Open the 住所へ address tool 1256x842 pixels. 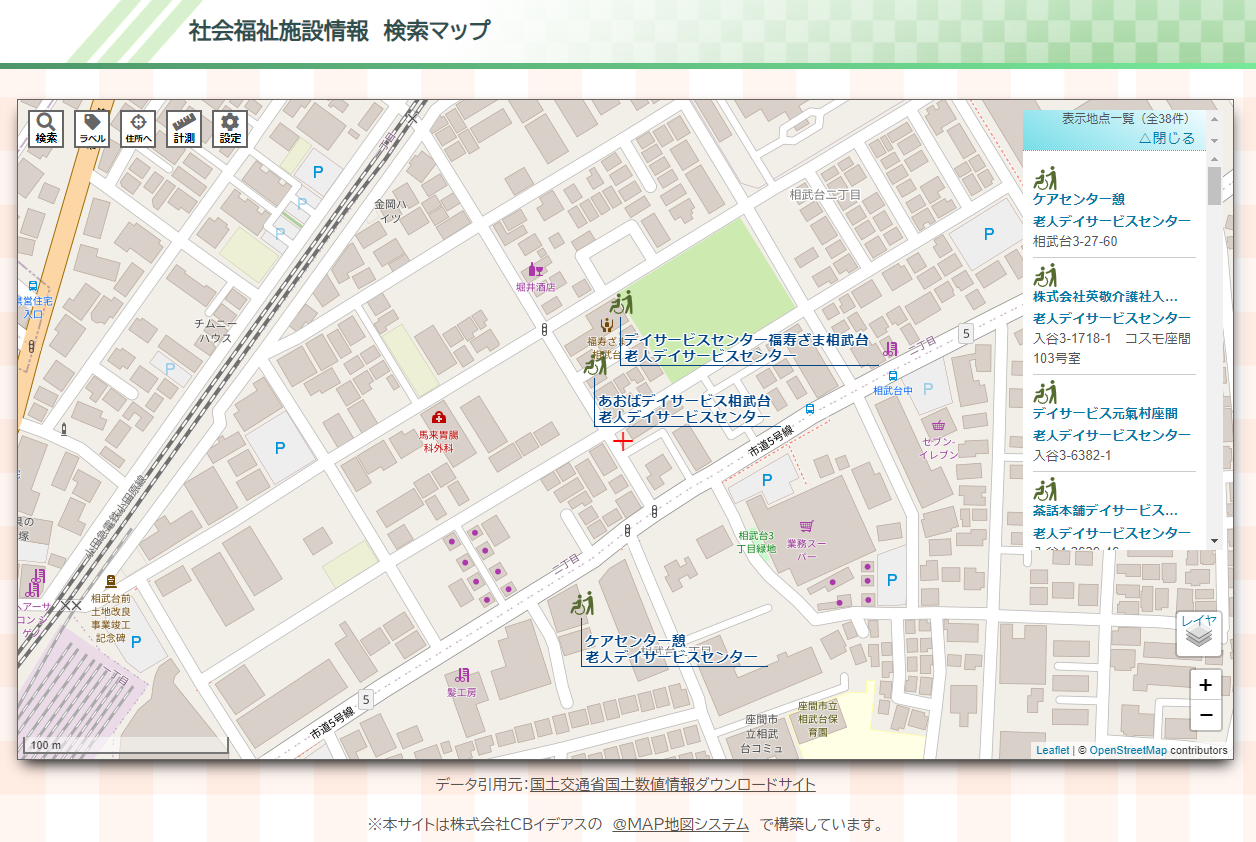[x=138, y=129]
